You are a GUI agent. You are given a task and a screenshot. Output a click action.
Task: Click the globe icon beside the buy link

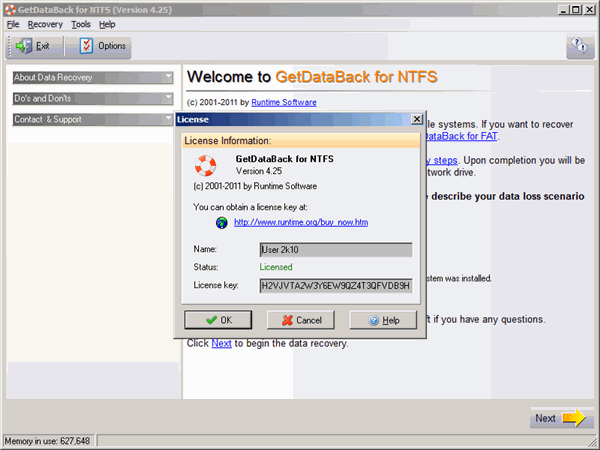pos(222,222)
